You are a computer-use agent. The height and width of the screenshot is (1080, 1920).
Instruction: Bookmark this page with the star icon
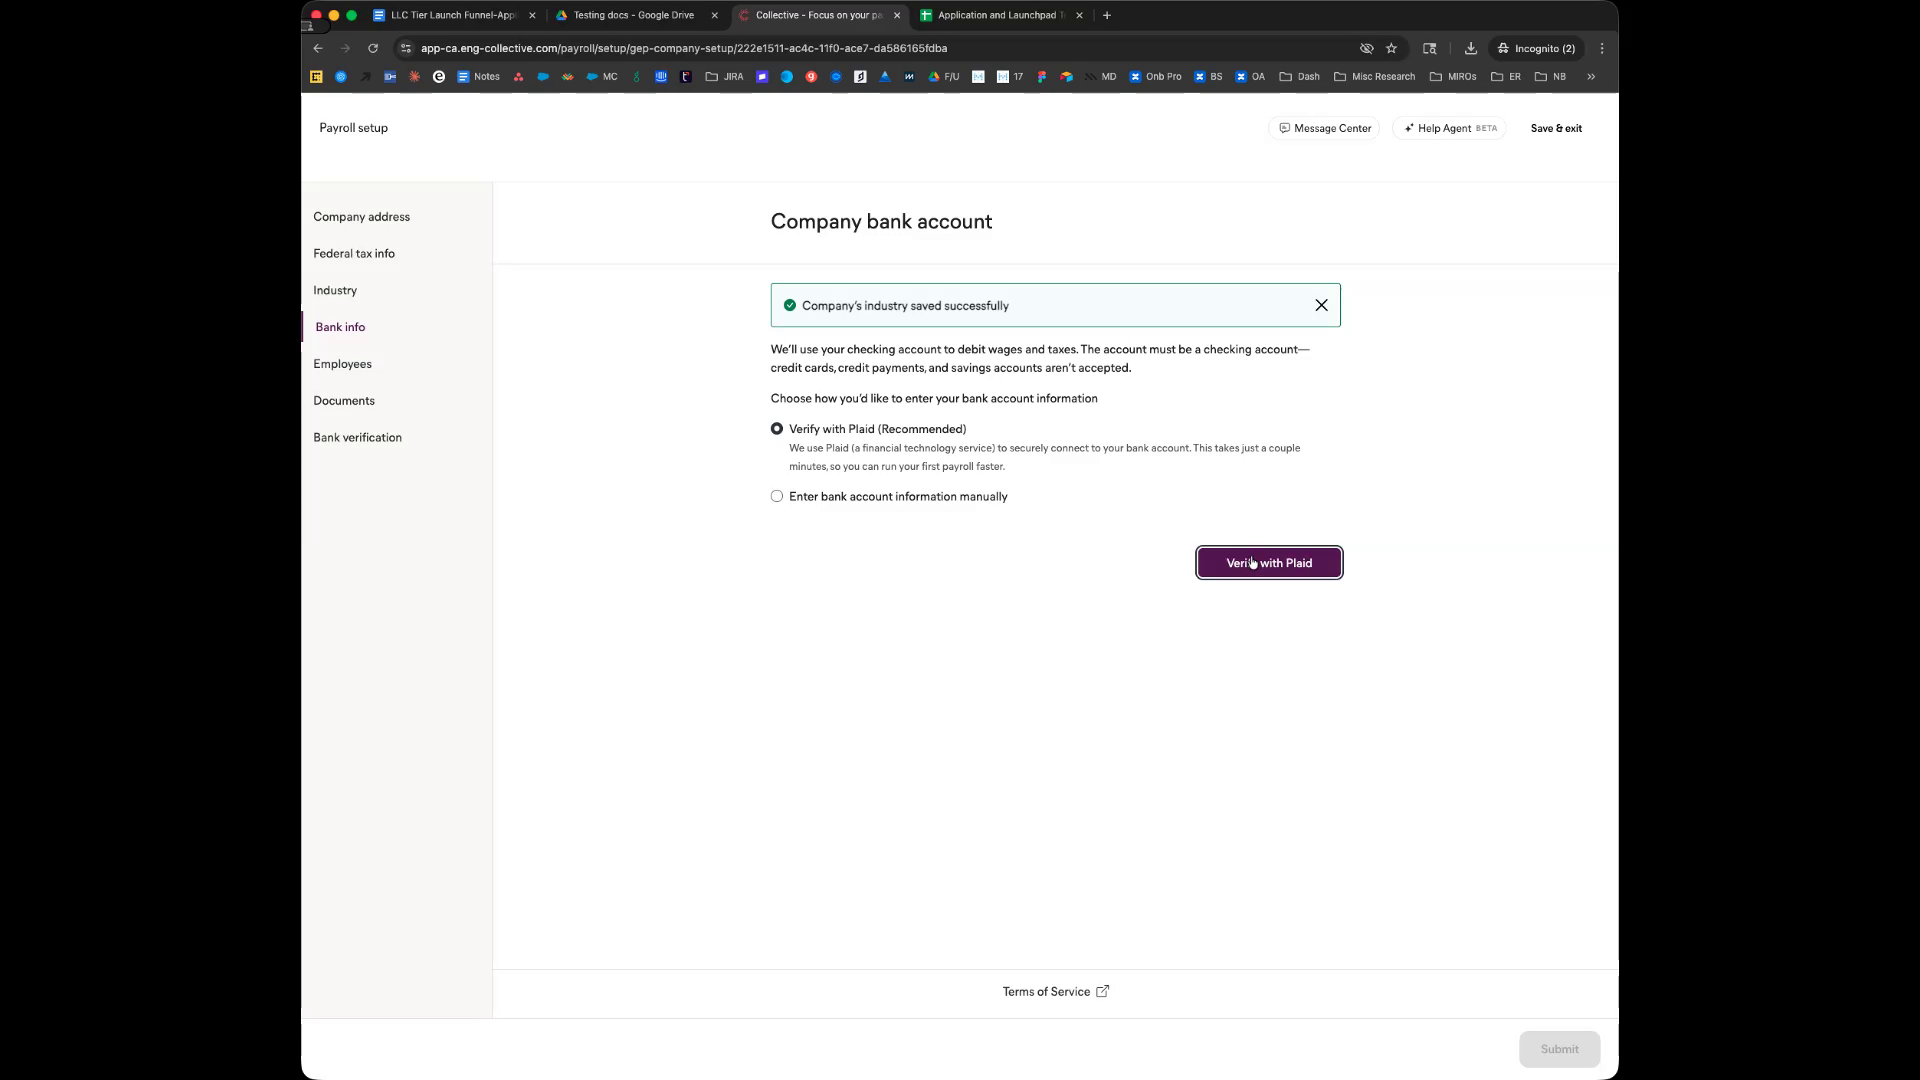coord(1391,48)
